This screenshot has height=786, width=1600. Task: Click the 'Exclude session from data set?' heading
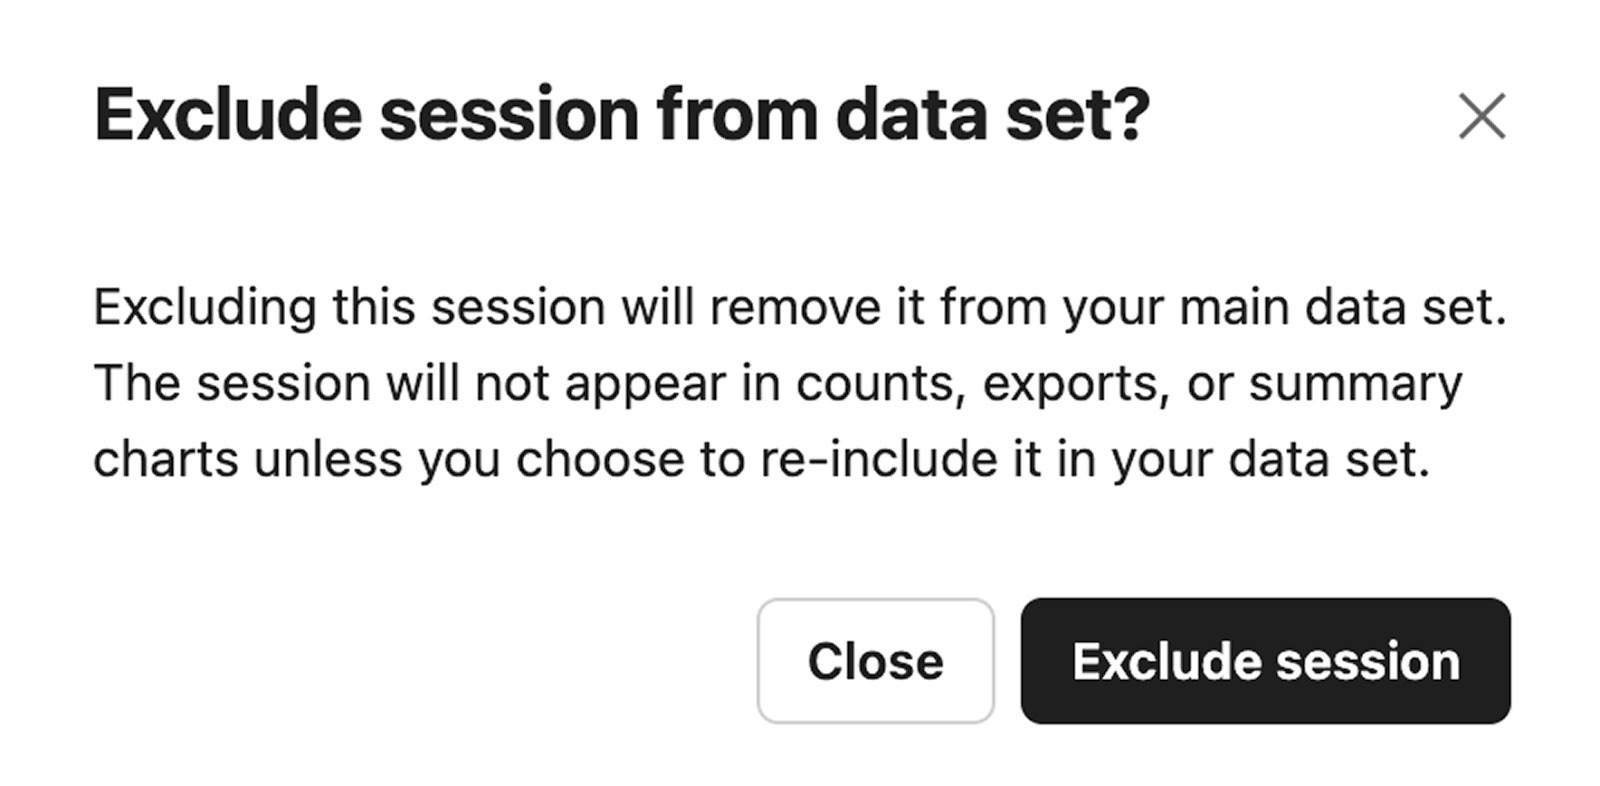tap(621, 115)
